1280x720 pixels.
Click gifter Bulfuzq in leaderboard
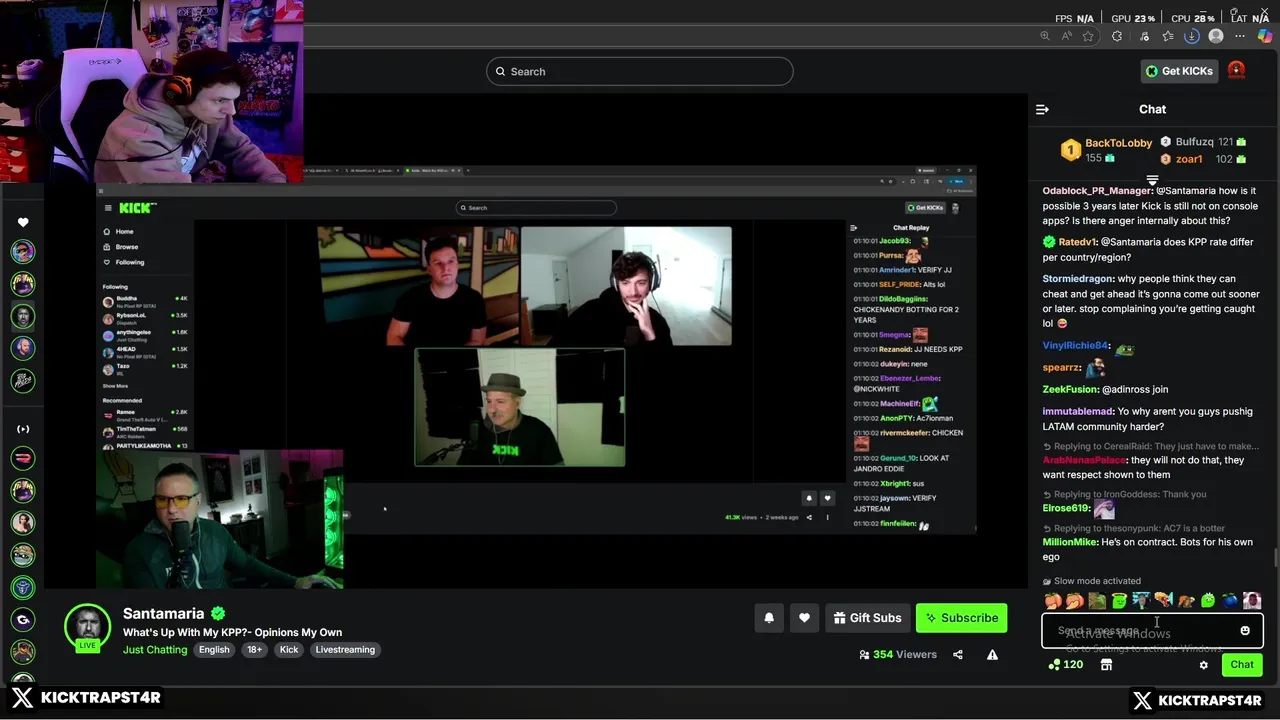[x=1194, y=142]
